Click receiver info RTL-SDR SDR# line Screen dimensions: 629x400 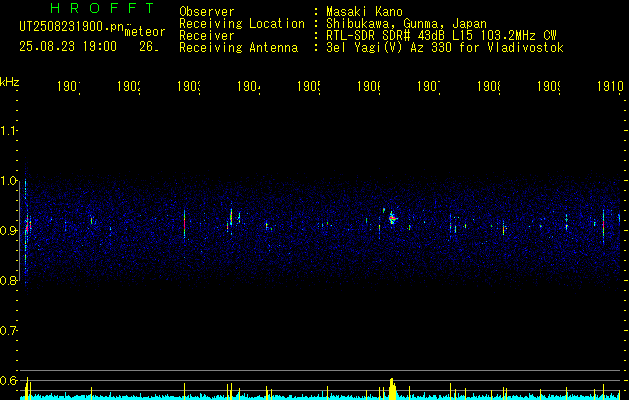coord(441,36)
